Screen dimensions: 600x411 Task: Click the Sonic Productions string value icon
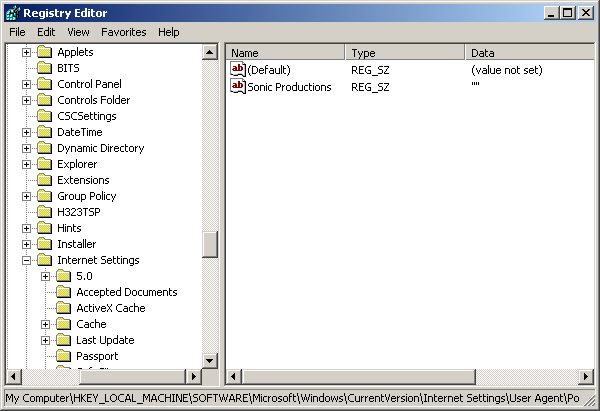(238, 87)
